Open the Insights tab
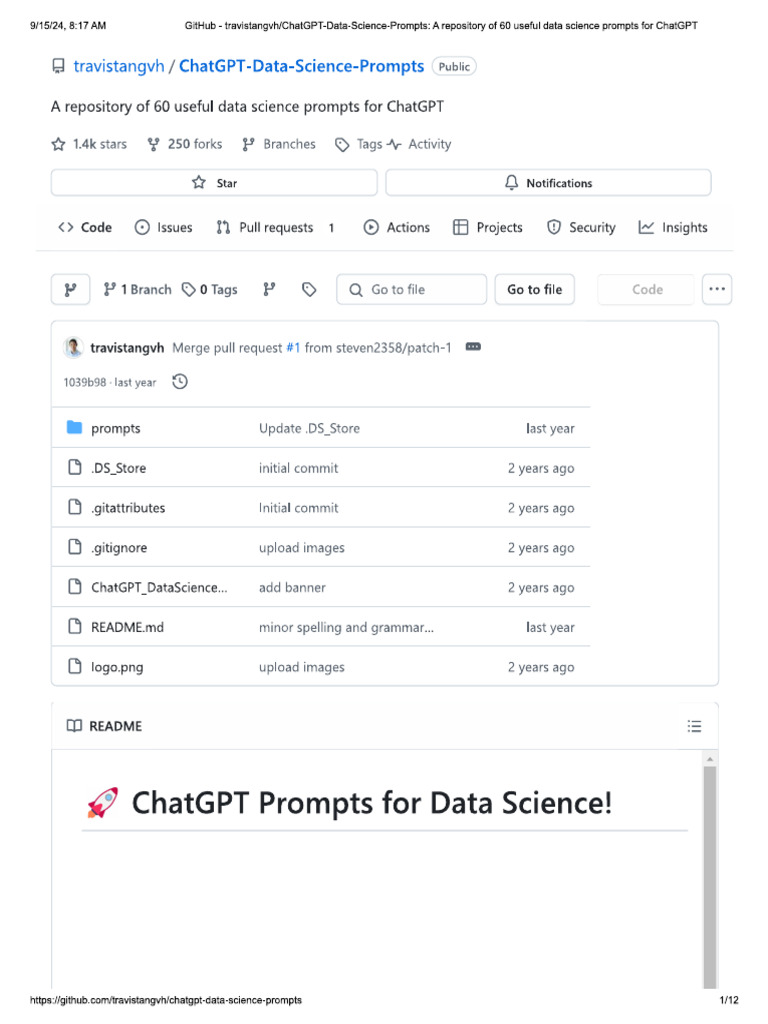Screen dimensions: 768x1024 pyautogui.click(x=673, y=227)
